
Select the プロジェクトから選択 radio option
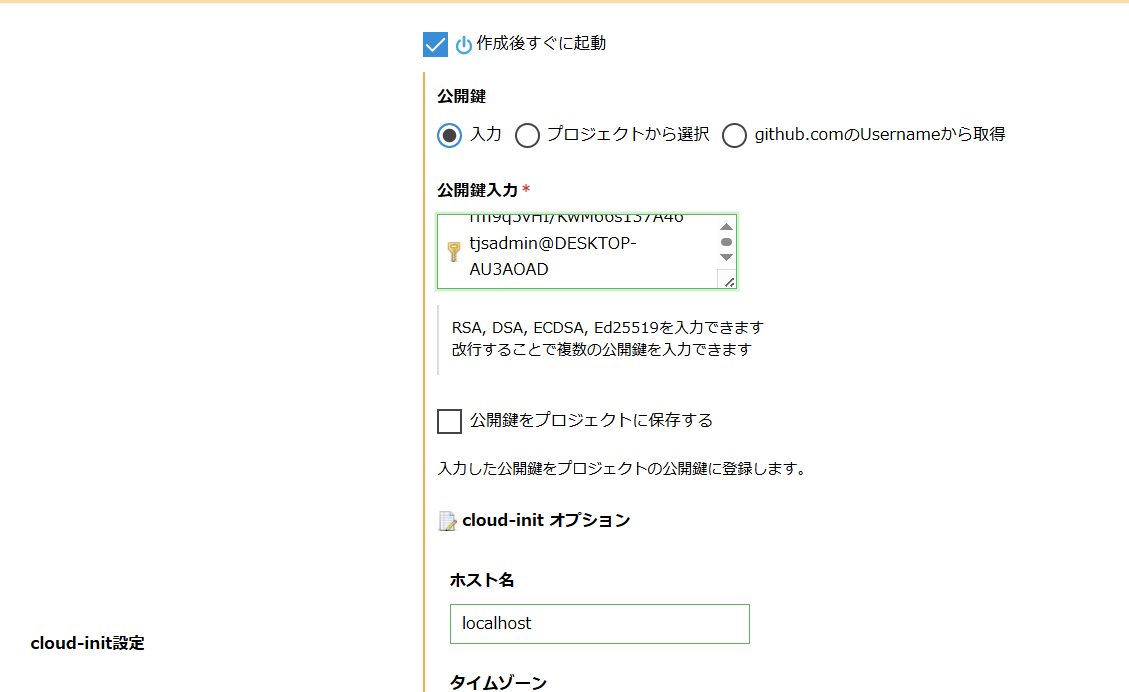(527, 135)
